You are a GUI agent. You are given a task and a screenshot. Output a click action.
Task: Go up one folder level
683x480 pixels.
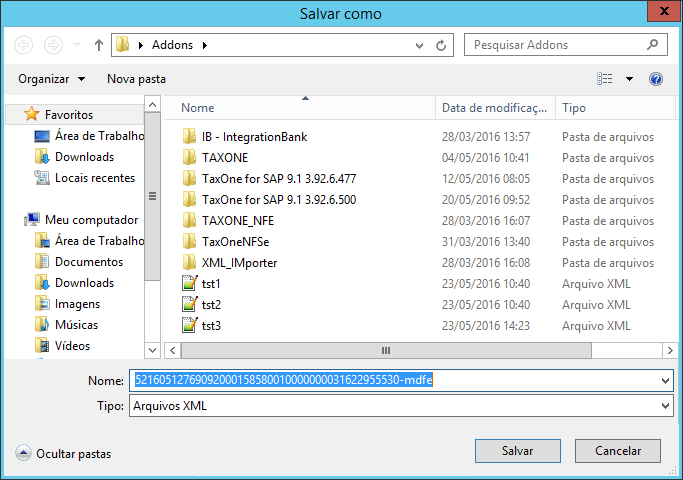tap(99, 45)
